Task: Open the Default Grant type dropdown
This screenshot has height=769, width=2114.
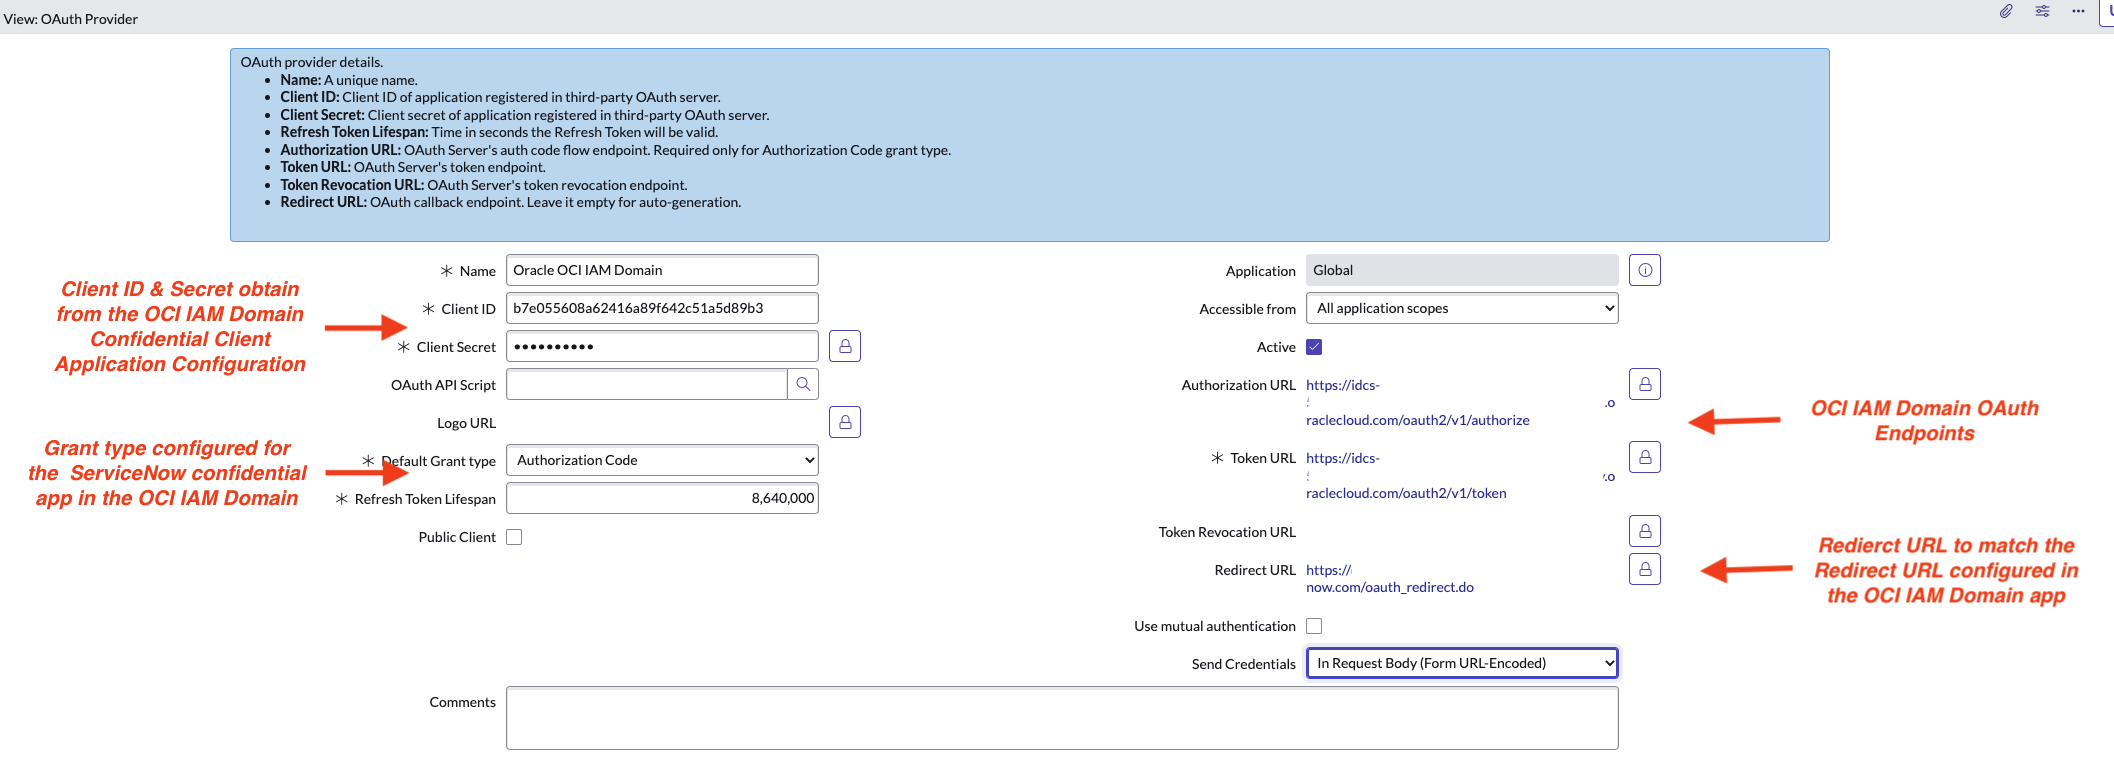Action: point(662,460)
